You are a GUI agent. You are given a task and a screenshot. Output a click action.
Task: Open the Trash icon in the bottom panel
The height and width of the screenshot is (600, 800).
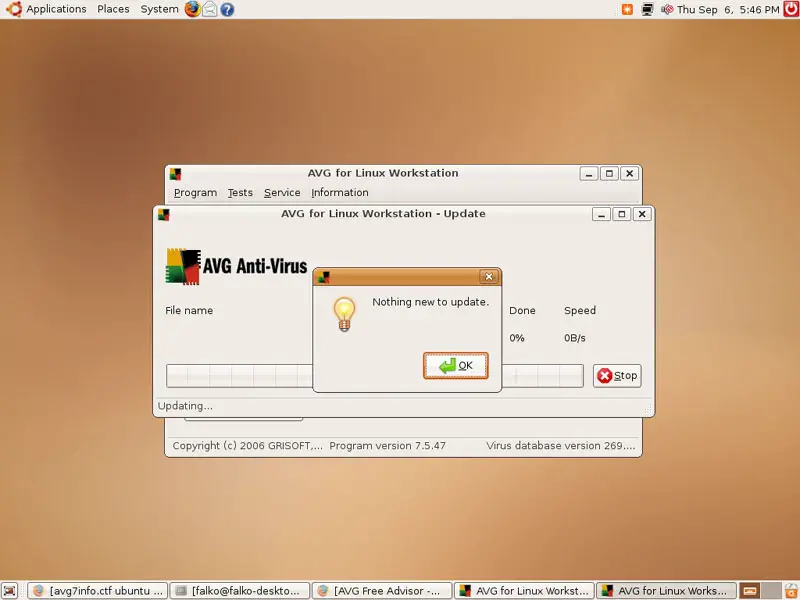pyautogui.click(x=791, y=591)
